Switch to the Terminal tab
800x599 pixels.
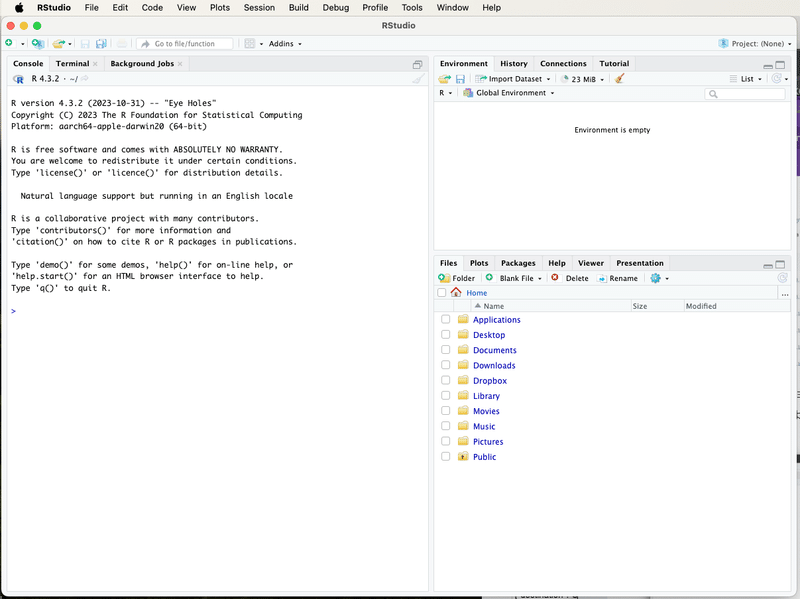coord(72,64)
